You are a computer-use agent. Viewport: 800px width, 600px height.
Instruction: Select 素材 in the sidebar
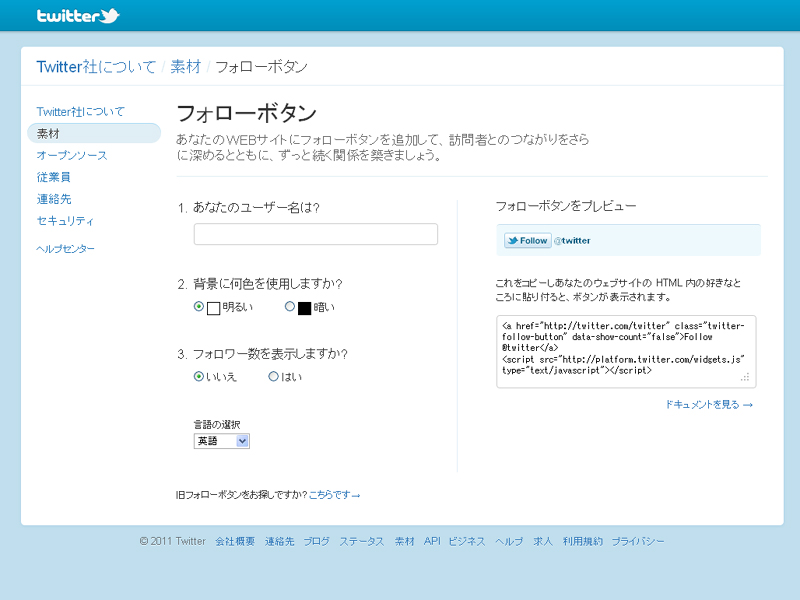[94, 133]
